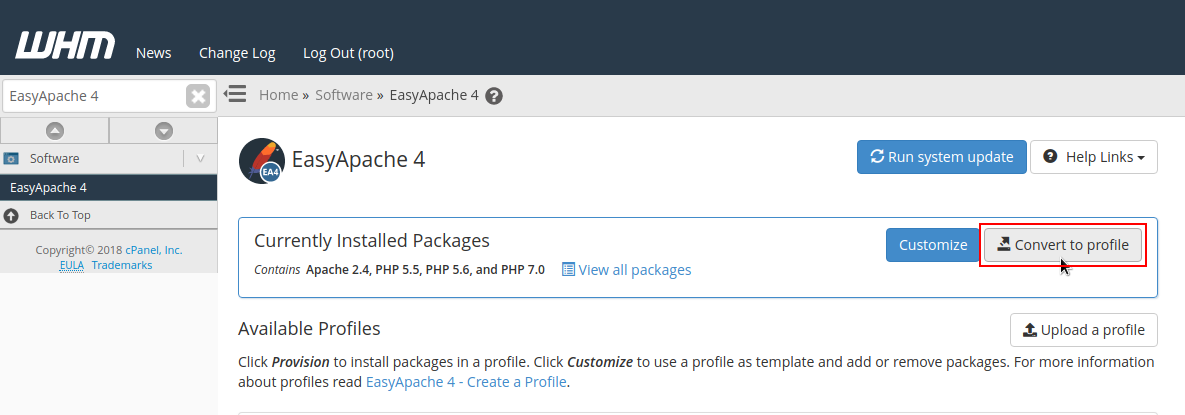Open the EULA link

click(72, 265)
